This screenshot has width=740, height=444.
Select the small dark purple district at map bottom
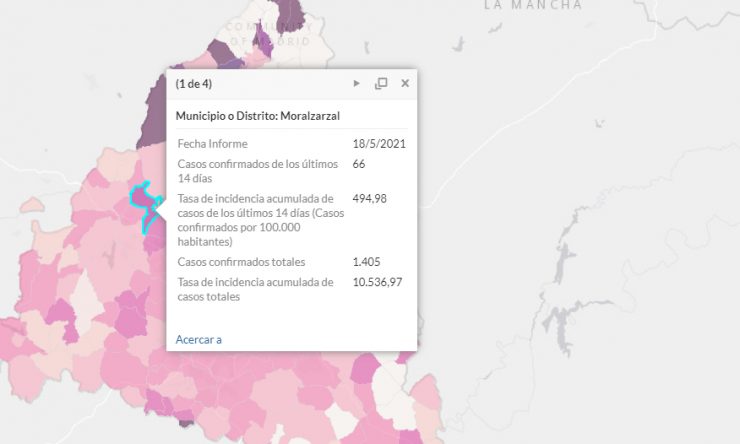point(186,418)
